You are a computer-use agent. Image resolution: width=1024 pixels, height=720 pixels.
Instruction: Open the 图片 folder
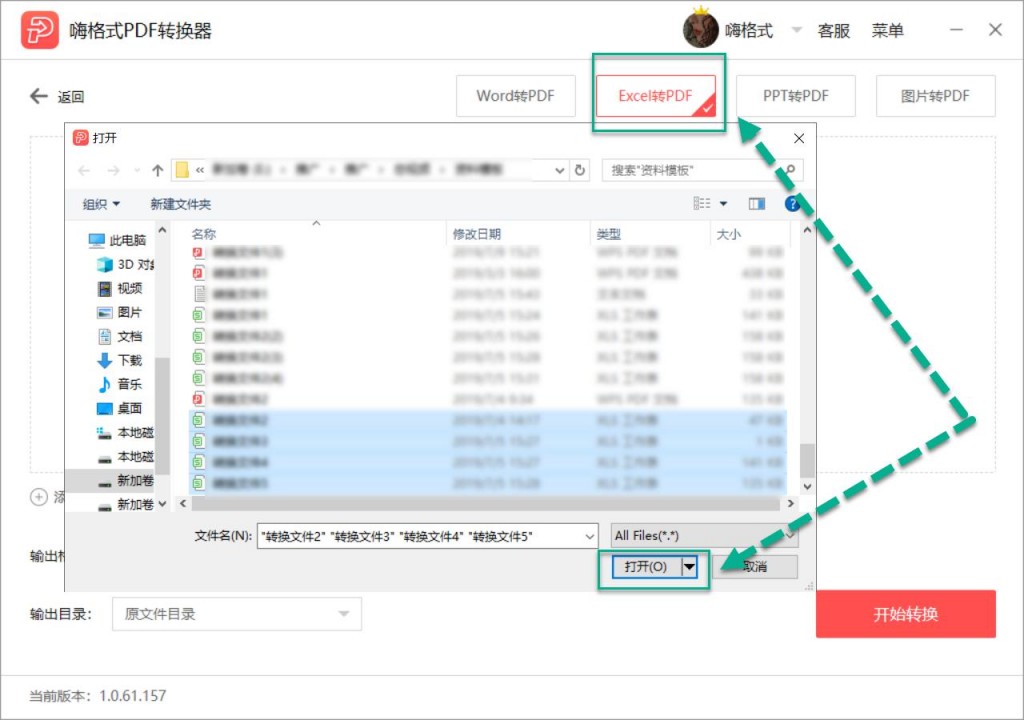(x=120, y=312)
